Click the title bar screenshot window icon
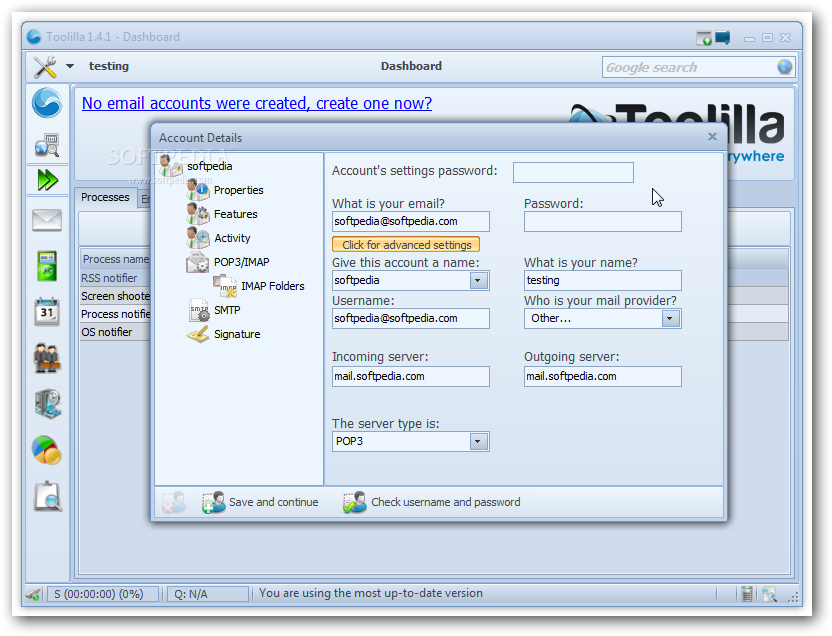832x636 pixels. click(x=704, y=38)
